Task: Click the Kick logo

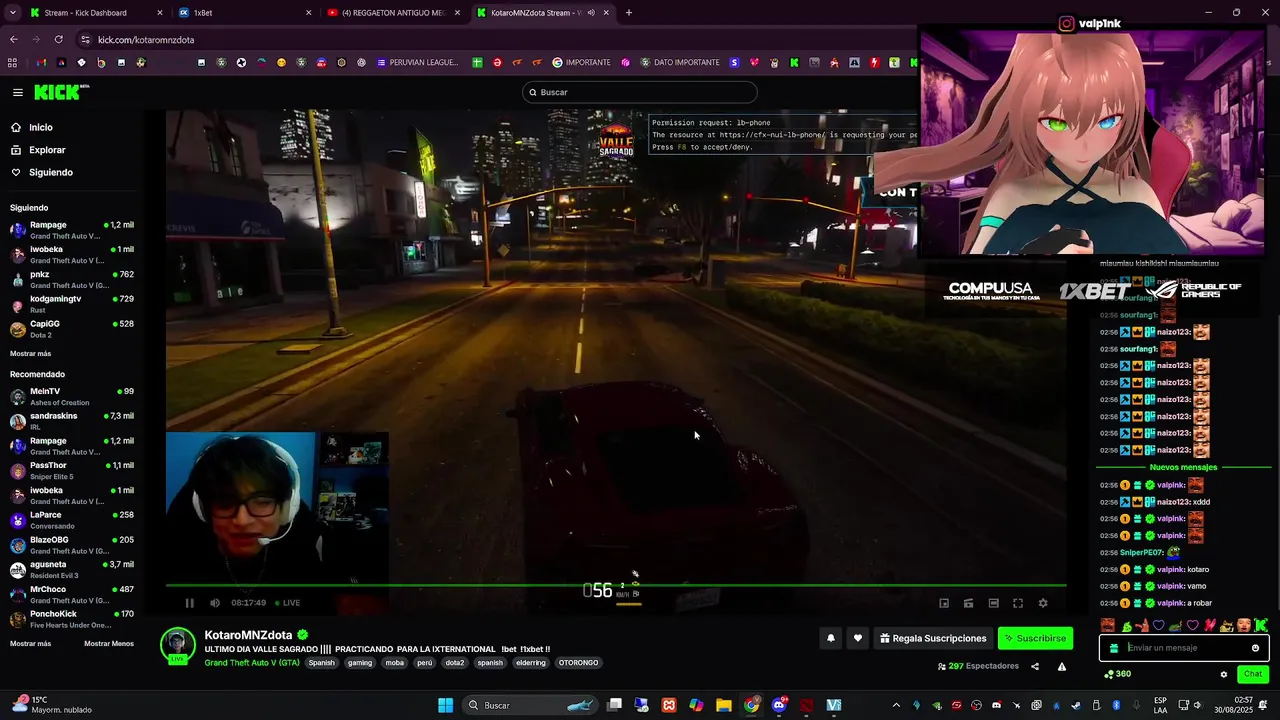Action: point(62,92)
